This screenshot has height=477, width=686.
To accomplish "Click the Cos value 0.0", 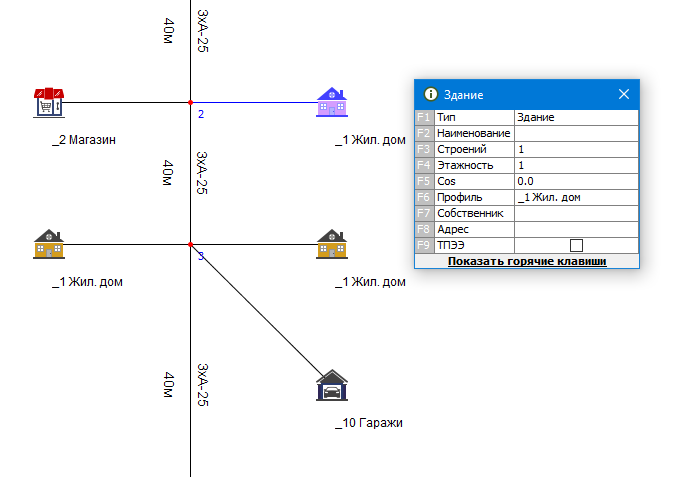I will (576, 181).
